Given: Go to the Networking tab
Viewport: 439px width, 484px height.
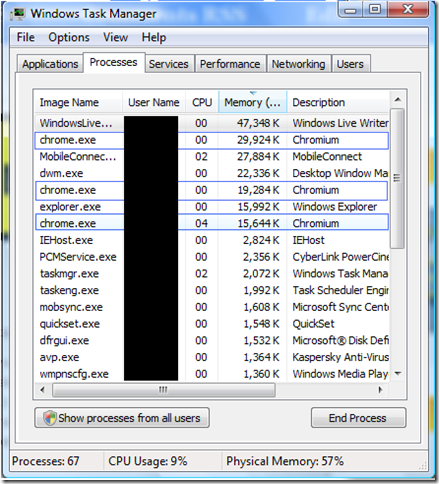Looking at the screenshot, I should coord(298,64).
